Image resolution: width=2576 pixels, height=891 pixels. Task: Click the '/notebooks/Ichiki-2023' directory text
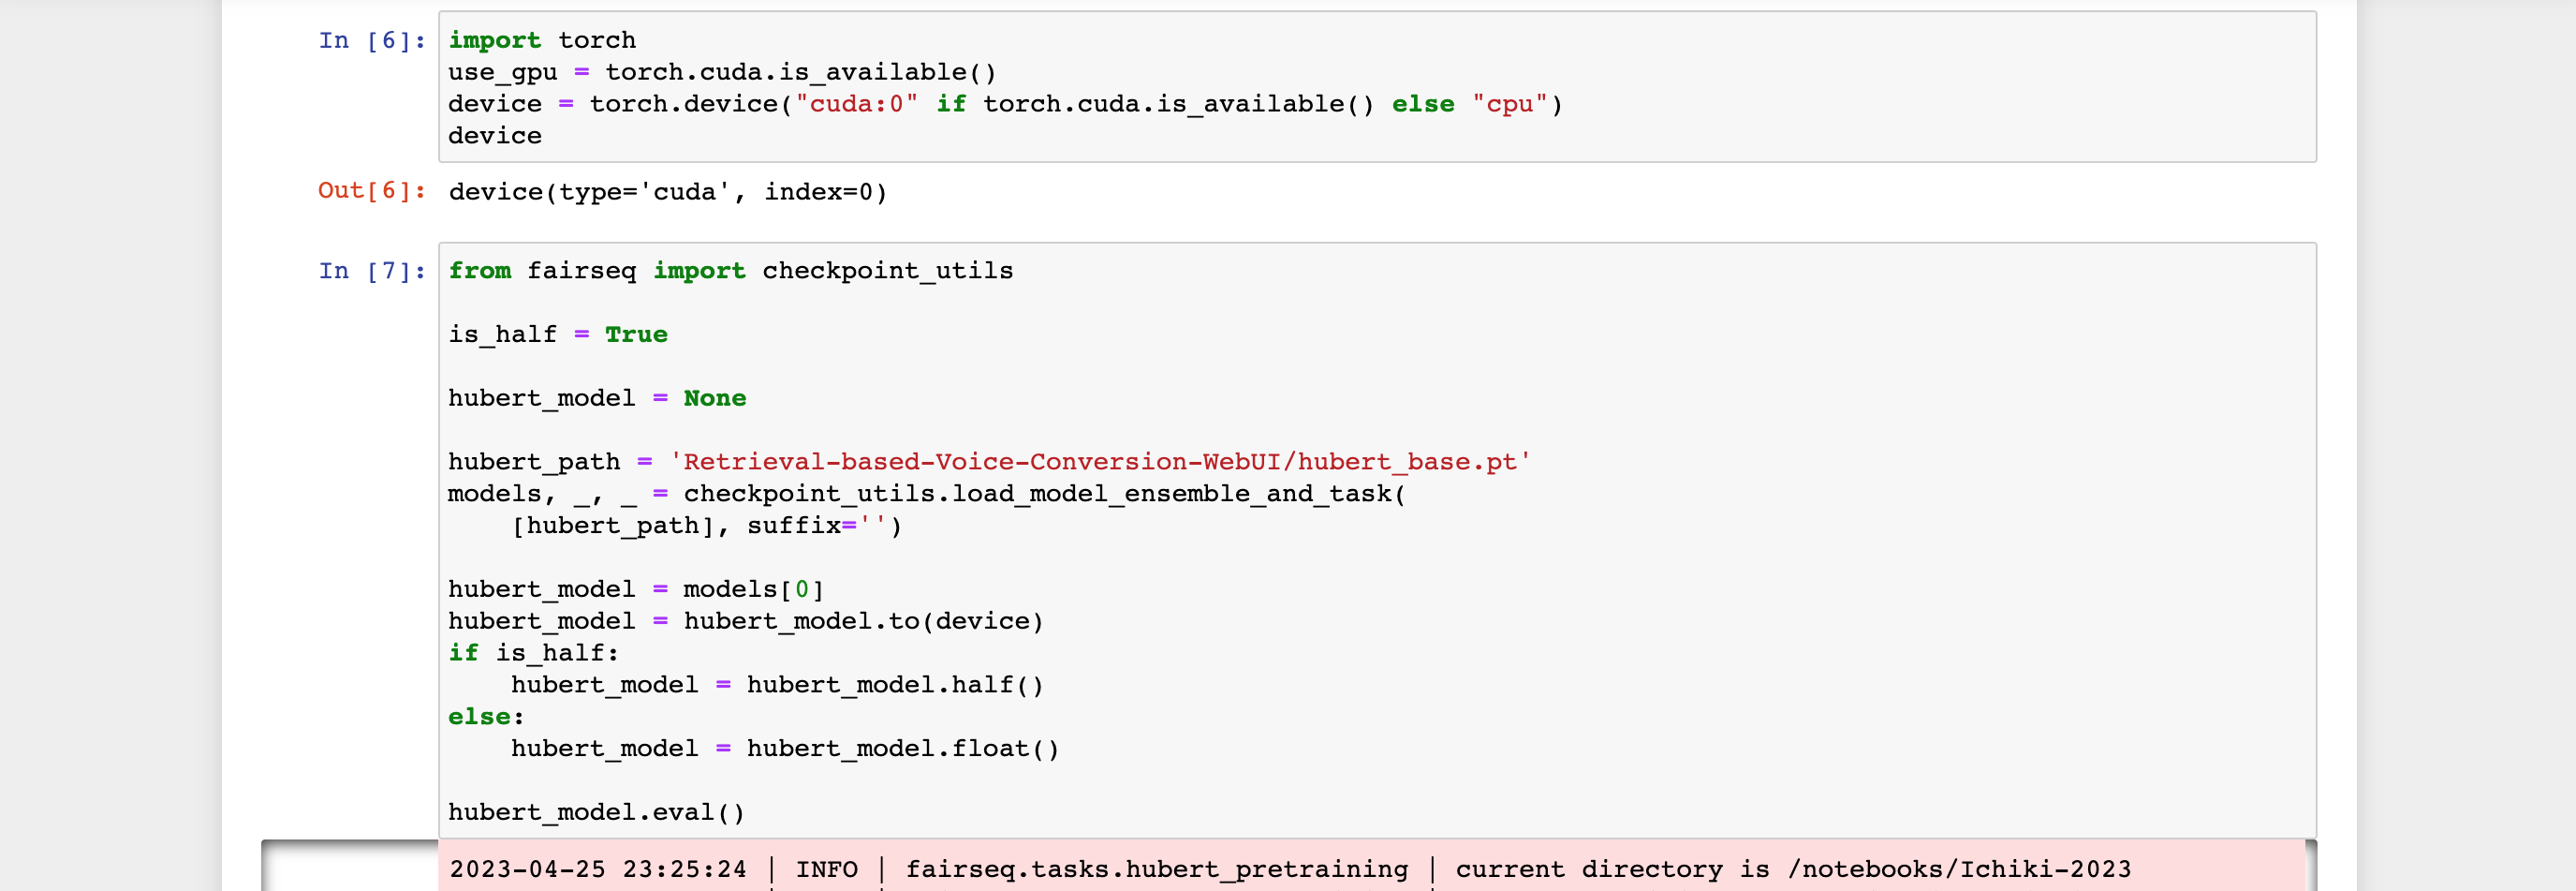(x=1960, y=869)
